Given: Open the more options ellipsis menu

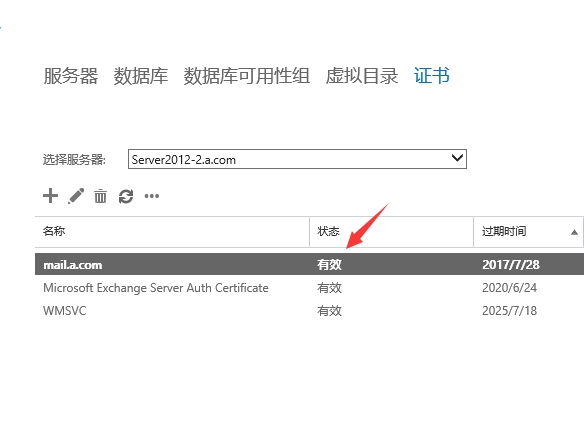Looking at the screenshot, I should [x=152, y=196].
